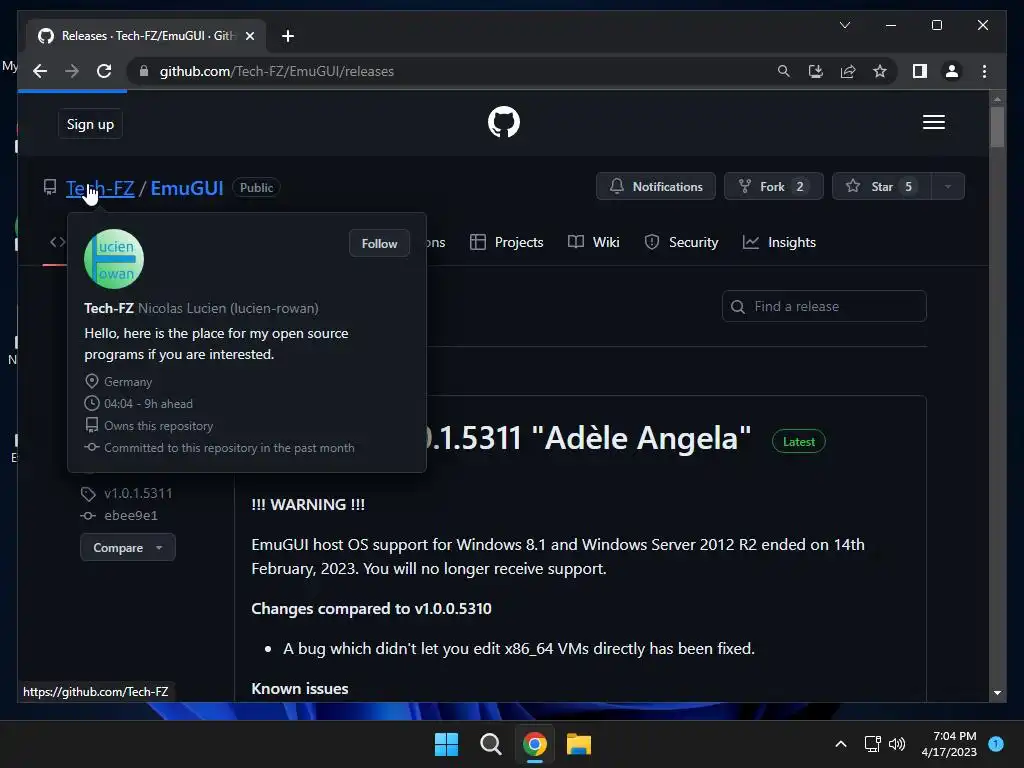The image size is (1024, 768).
Task: Fork the EmuGUI repository
Action: click(x=774, y=187)
